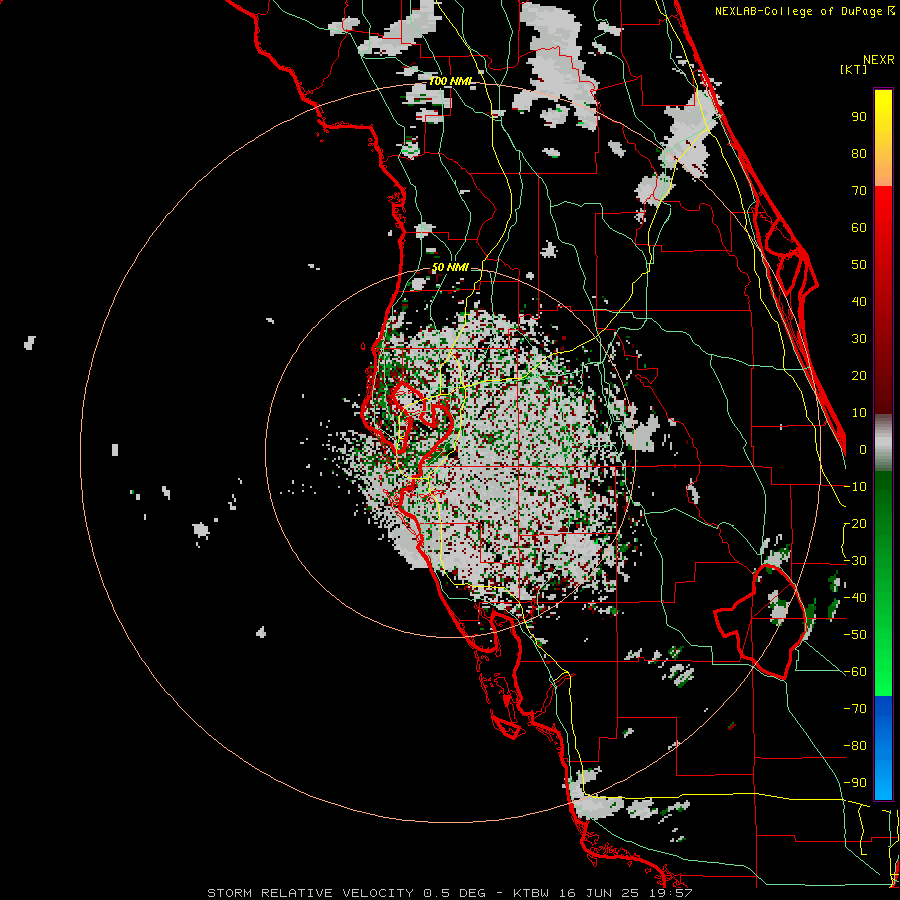Screen dimensions: 900x900
Task: Click the 90 value on the velocity scale
Action: [x=859, y=117]
